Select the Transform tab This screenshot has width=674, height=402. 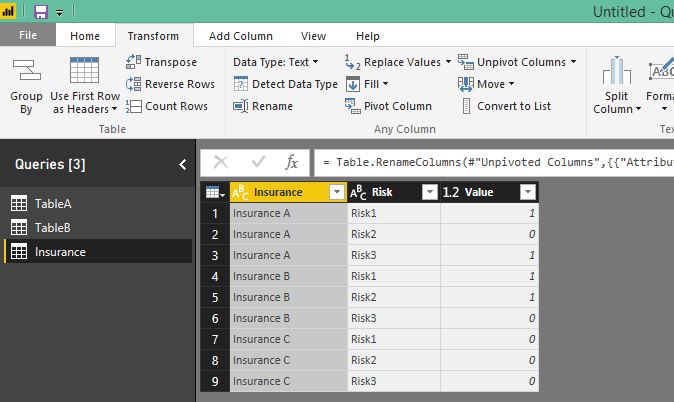click(153, 36)
